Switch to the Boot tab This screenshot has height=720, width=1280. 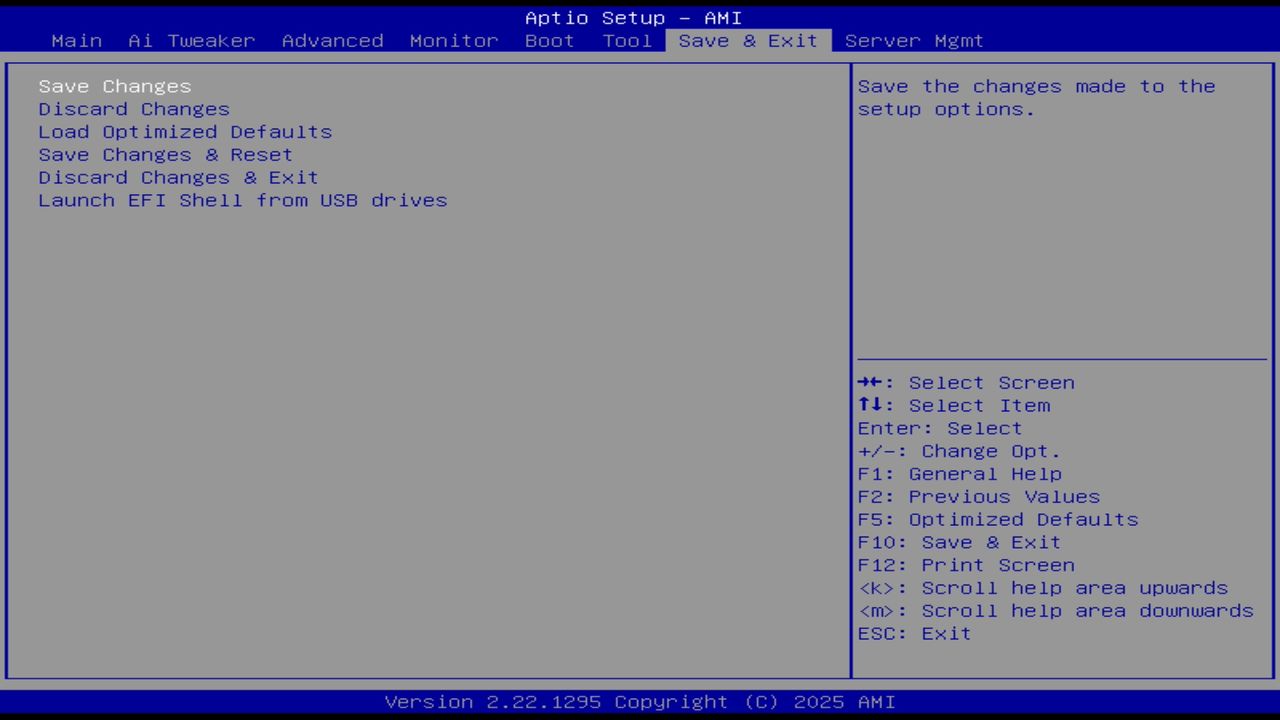[549, 41]
